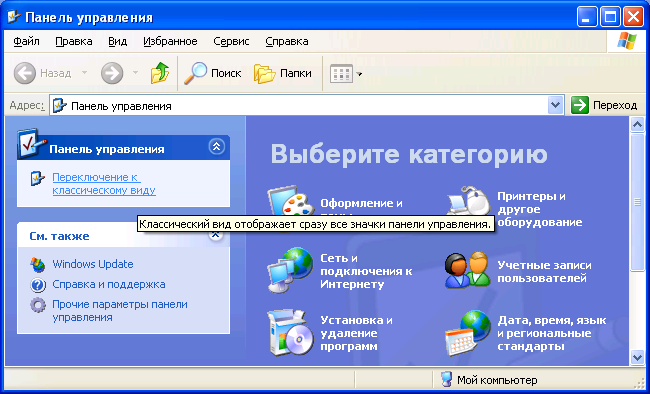Open the Вид menu
Screen dimensions: 650x394
pos(118,41)
